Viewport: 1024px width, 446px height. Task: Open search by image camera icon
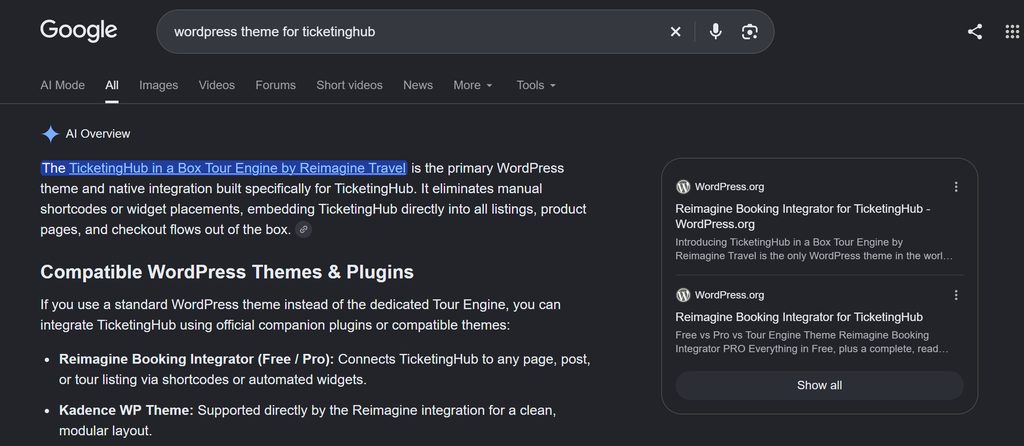click(x=750, y=31)
